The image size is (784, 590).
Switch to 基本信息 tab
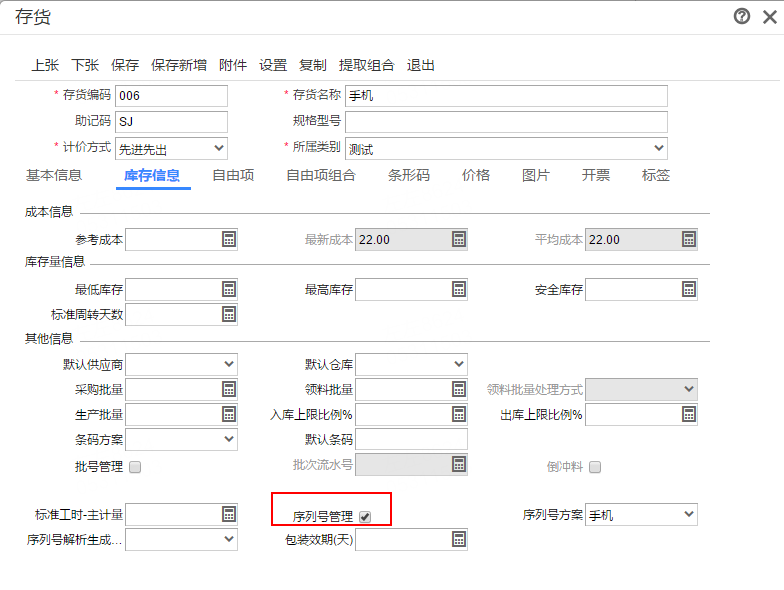click(54, 175)
